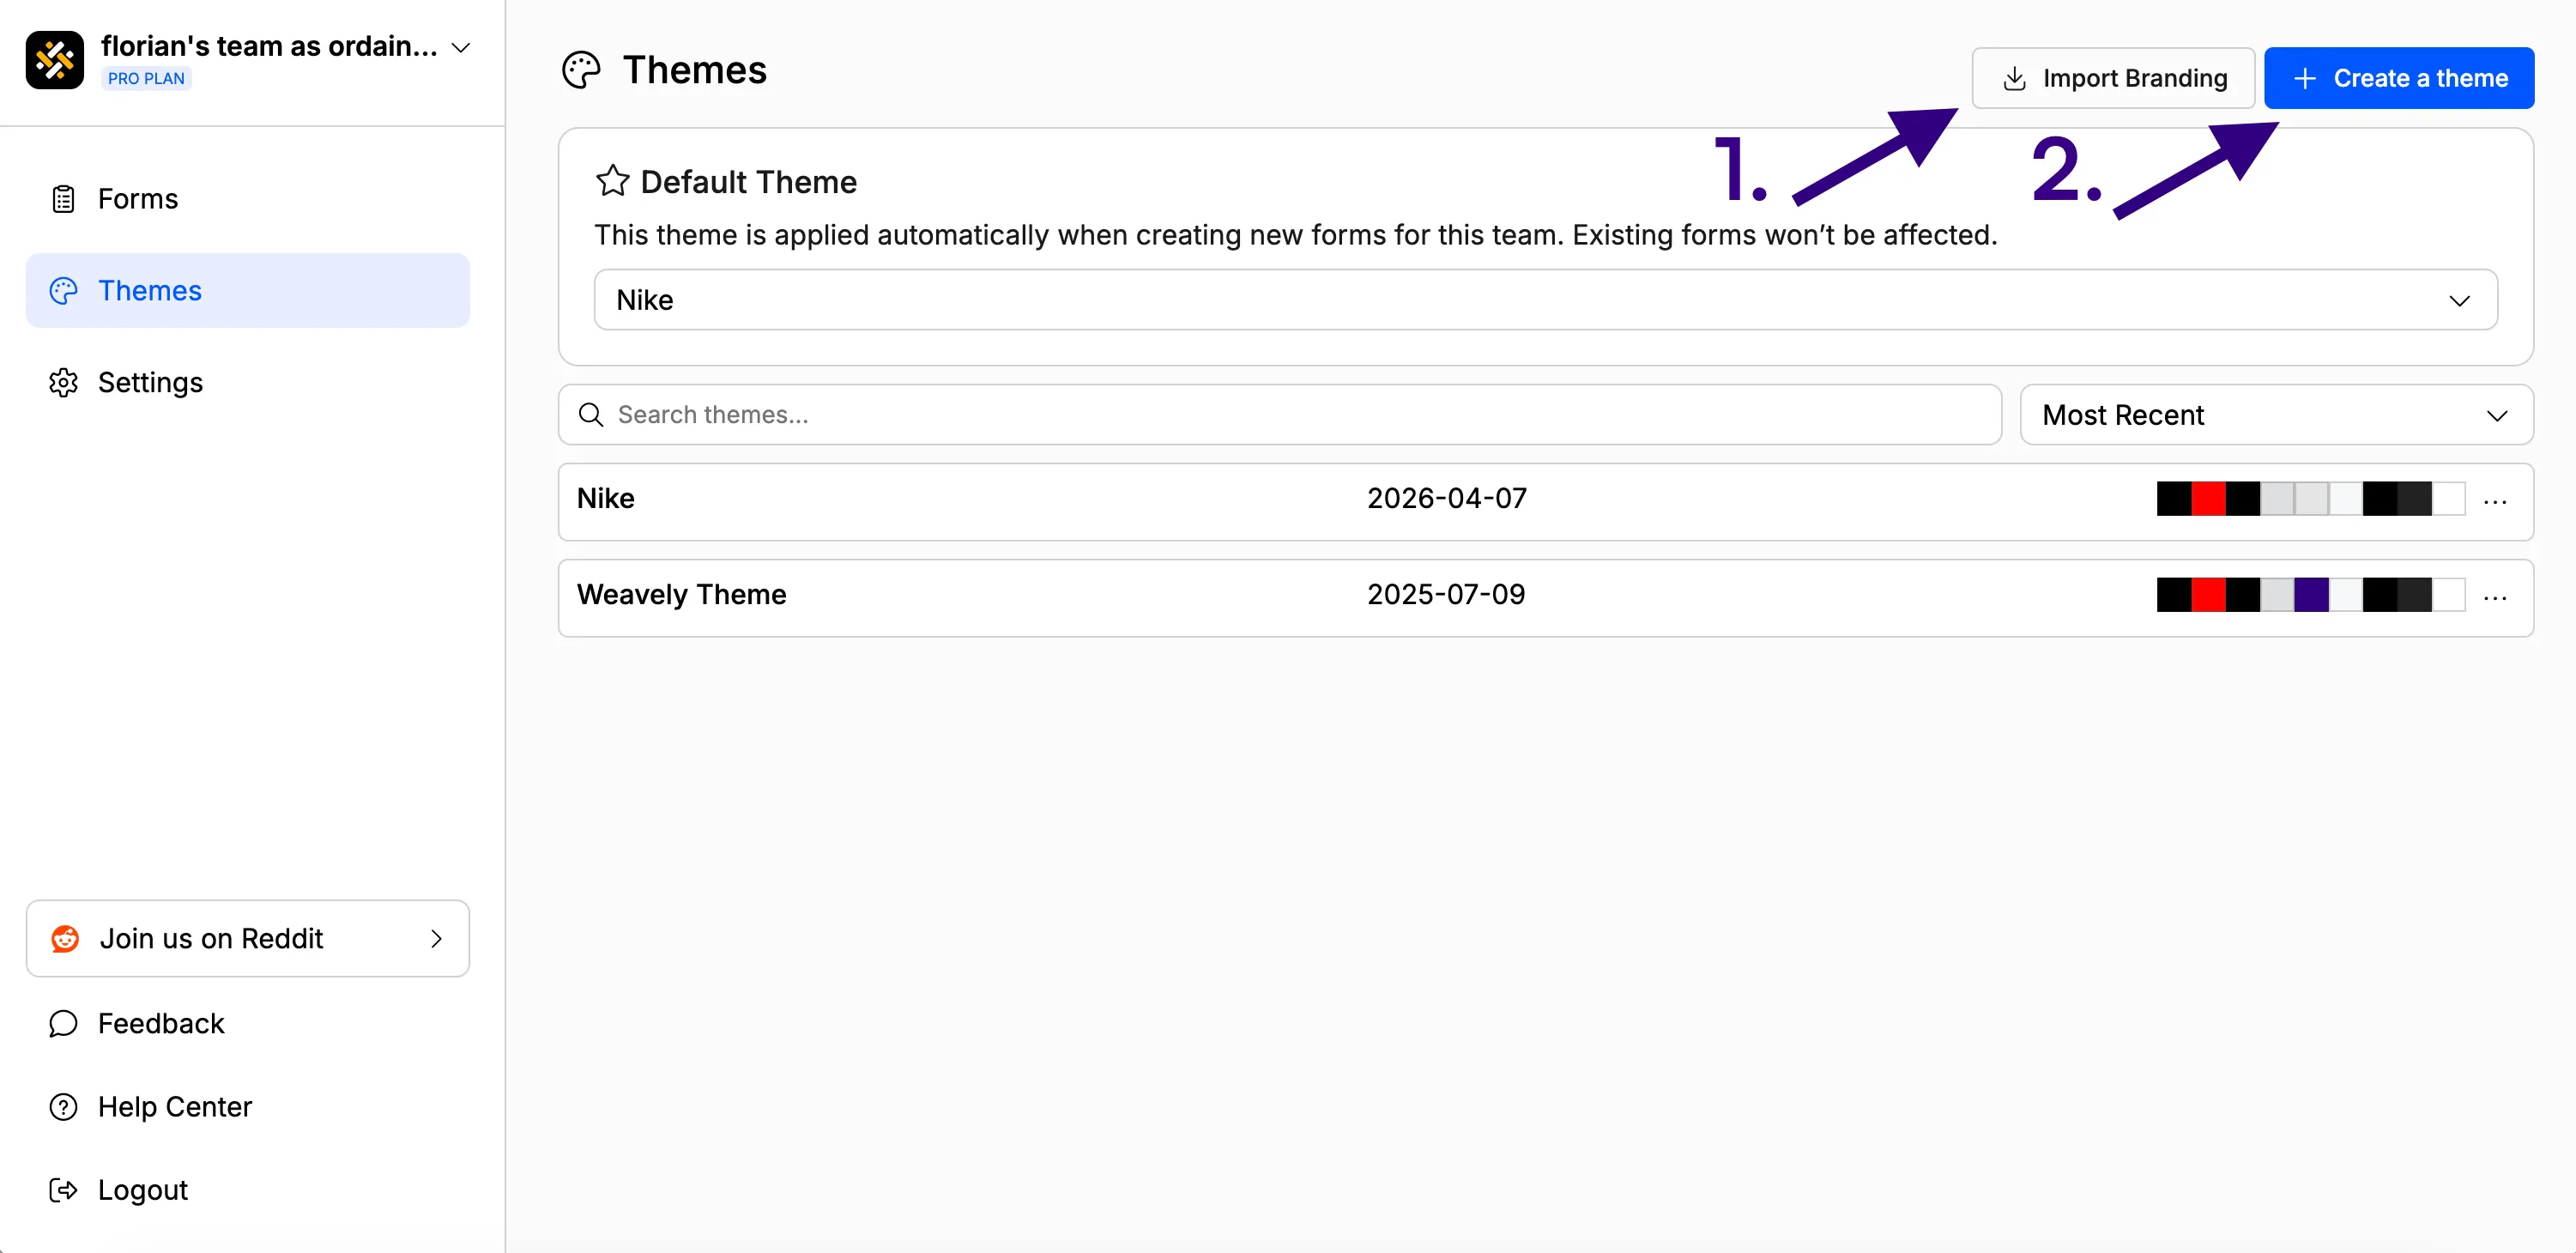
Task: Expand the workspace switcher chevron next to florian's team
Action: click(x=460, y=46)
